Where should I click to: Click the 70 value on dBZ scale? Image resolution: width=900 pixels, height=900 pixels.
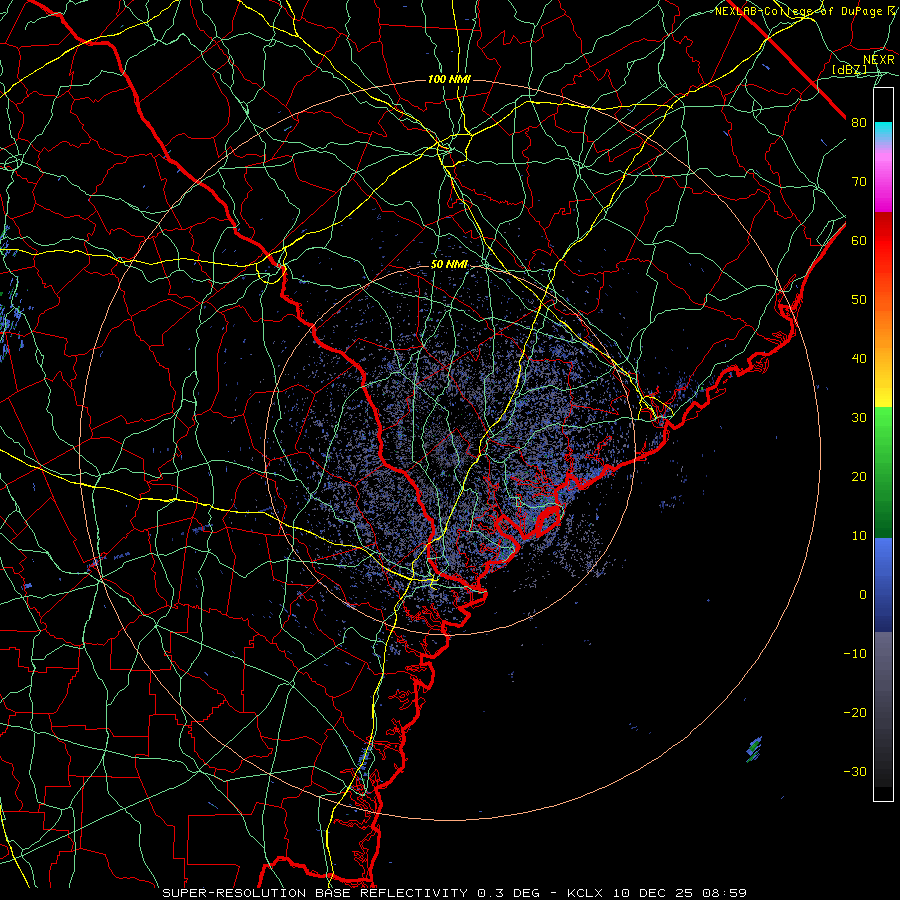859,182
